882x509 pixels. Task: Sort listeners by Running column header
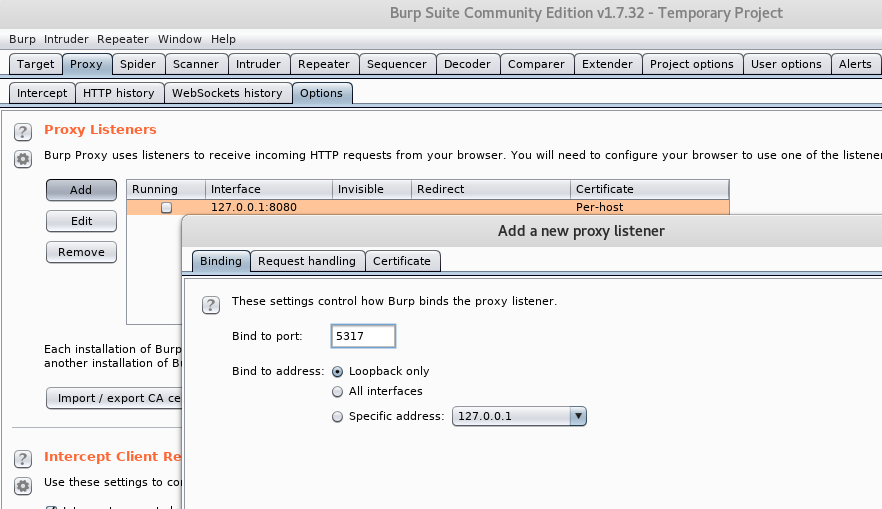click(166, 190)
